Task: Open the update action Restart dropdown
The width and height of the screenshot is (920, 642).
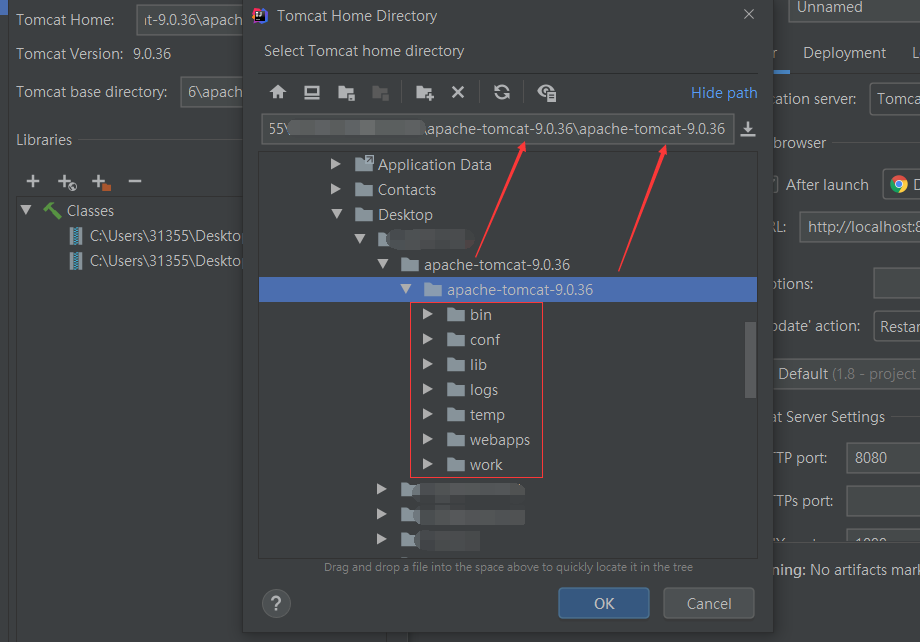Action: pos(897,326)
